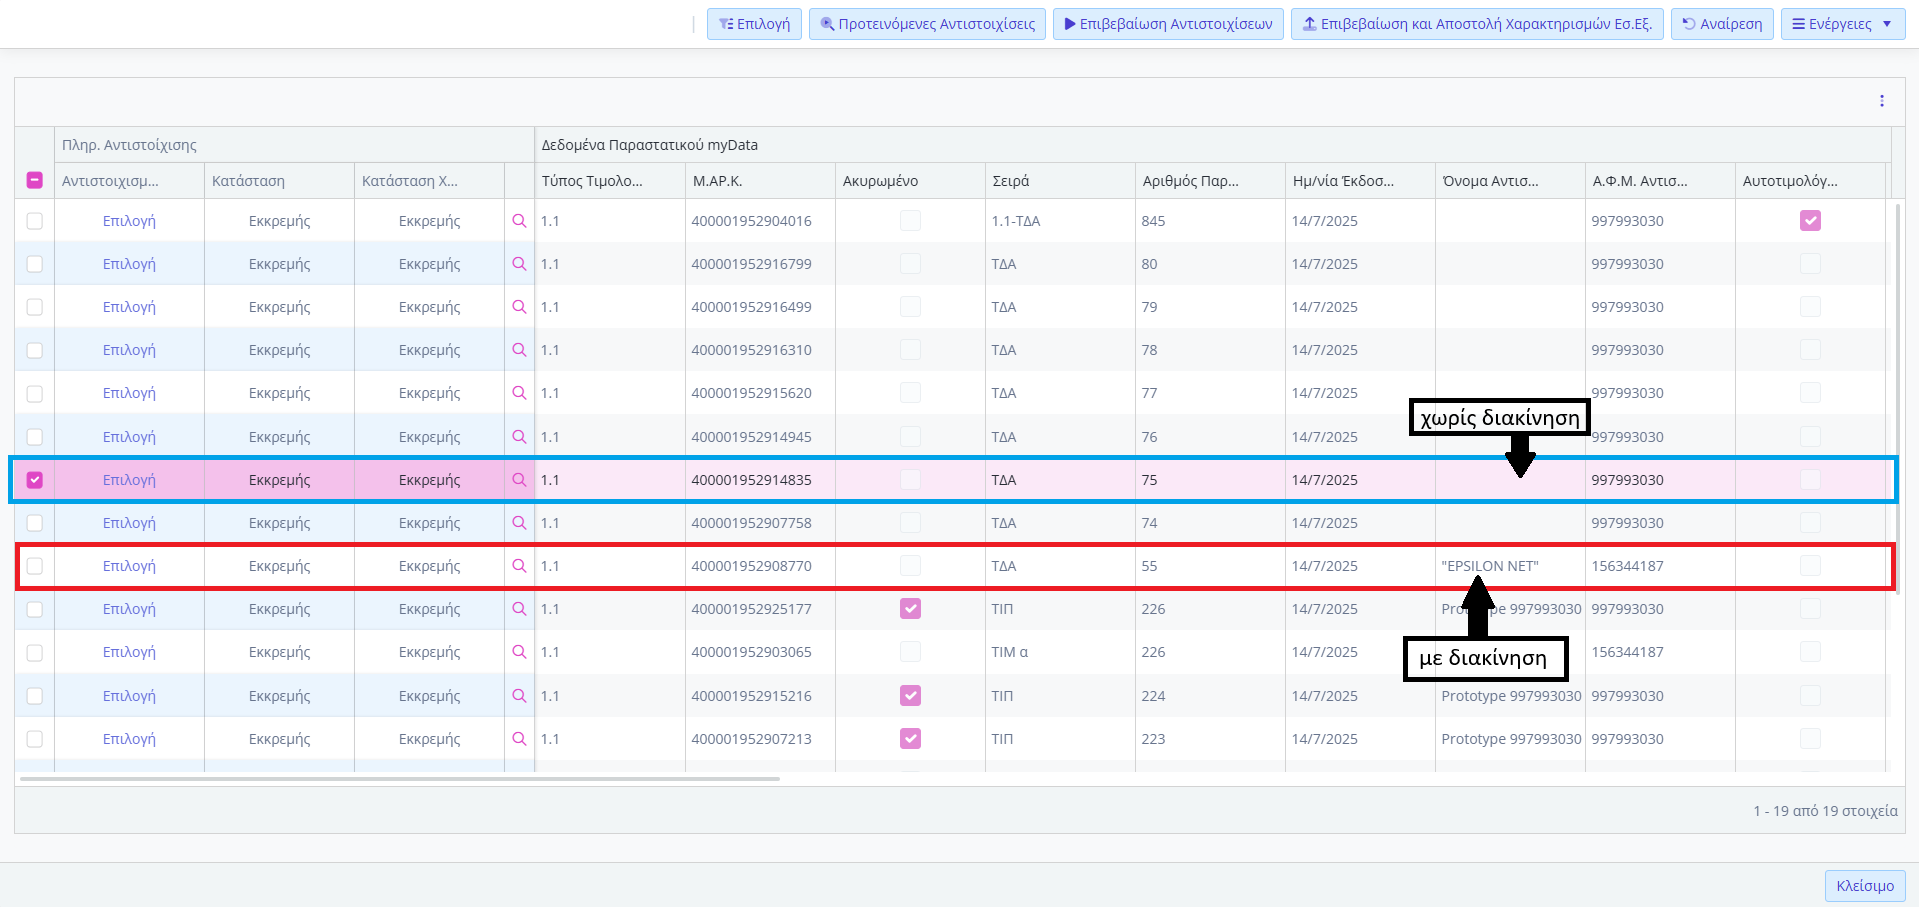Click Προτεινόμενες Αντιστοιχίσεις button
The image size is (1919, 907).
pos(928,24)
